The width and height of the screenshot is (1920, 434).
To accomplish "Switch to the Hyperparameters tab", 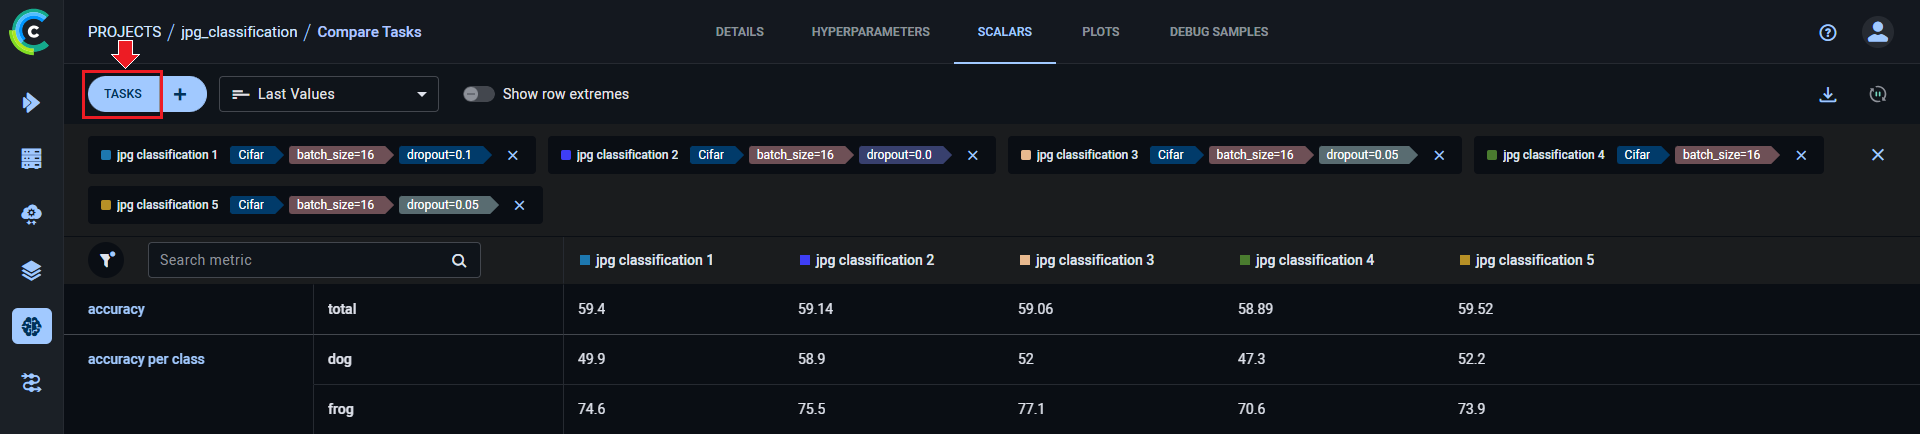I will coord(870,32).
